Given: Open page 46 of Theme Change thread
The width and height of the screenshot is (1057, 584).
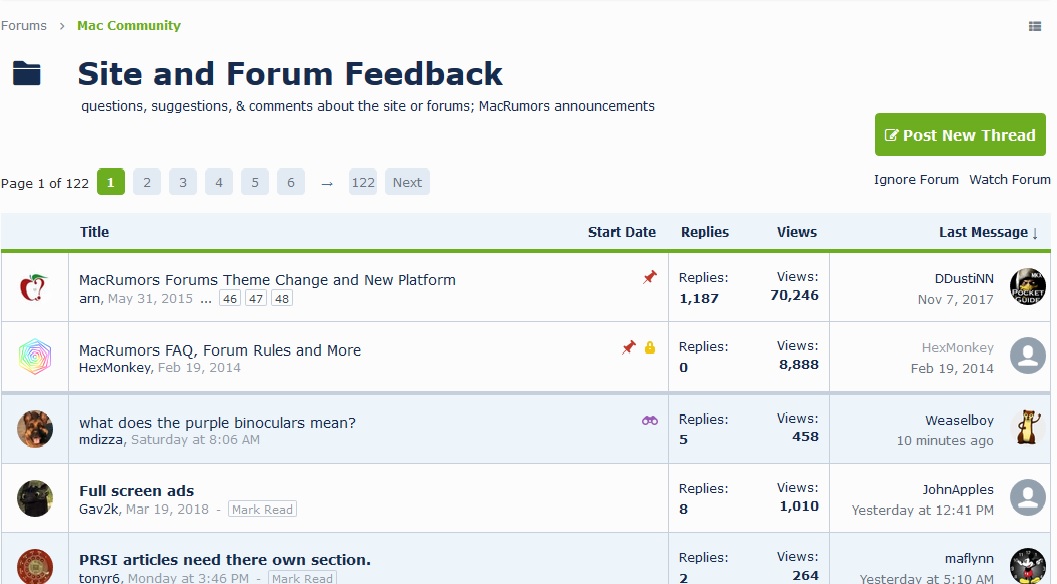Looking at the screenshot, I should [x=230, y=299].
